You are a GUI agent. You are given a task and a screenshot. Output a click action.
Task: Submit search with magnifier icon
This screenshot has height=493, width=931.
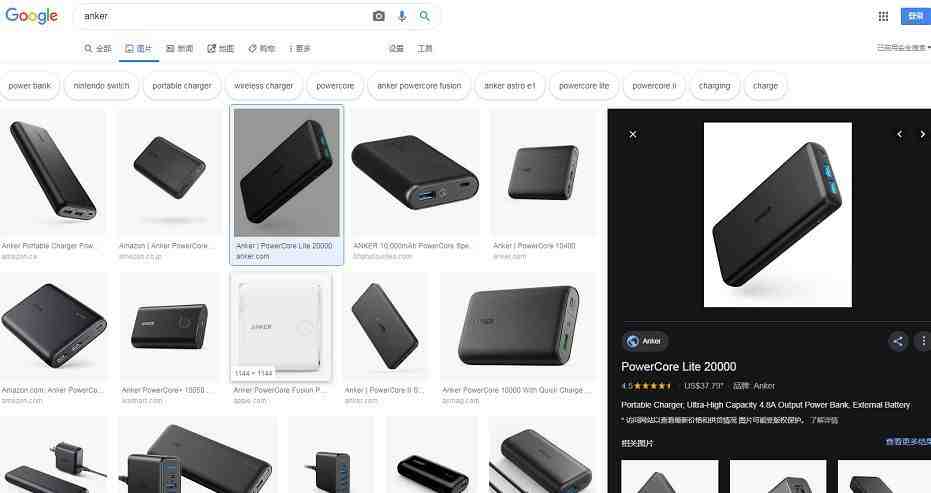(x=425, y=16)
